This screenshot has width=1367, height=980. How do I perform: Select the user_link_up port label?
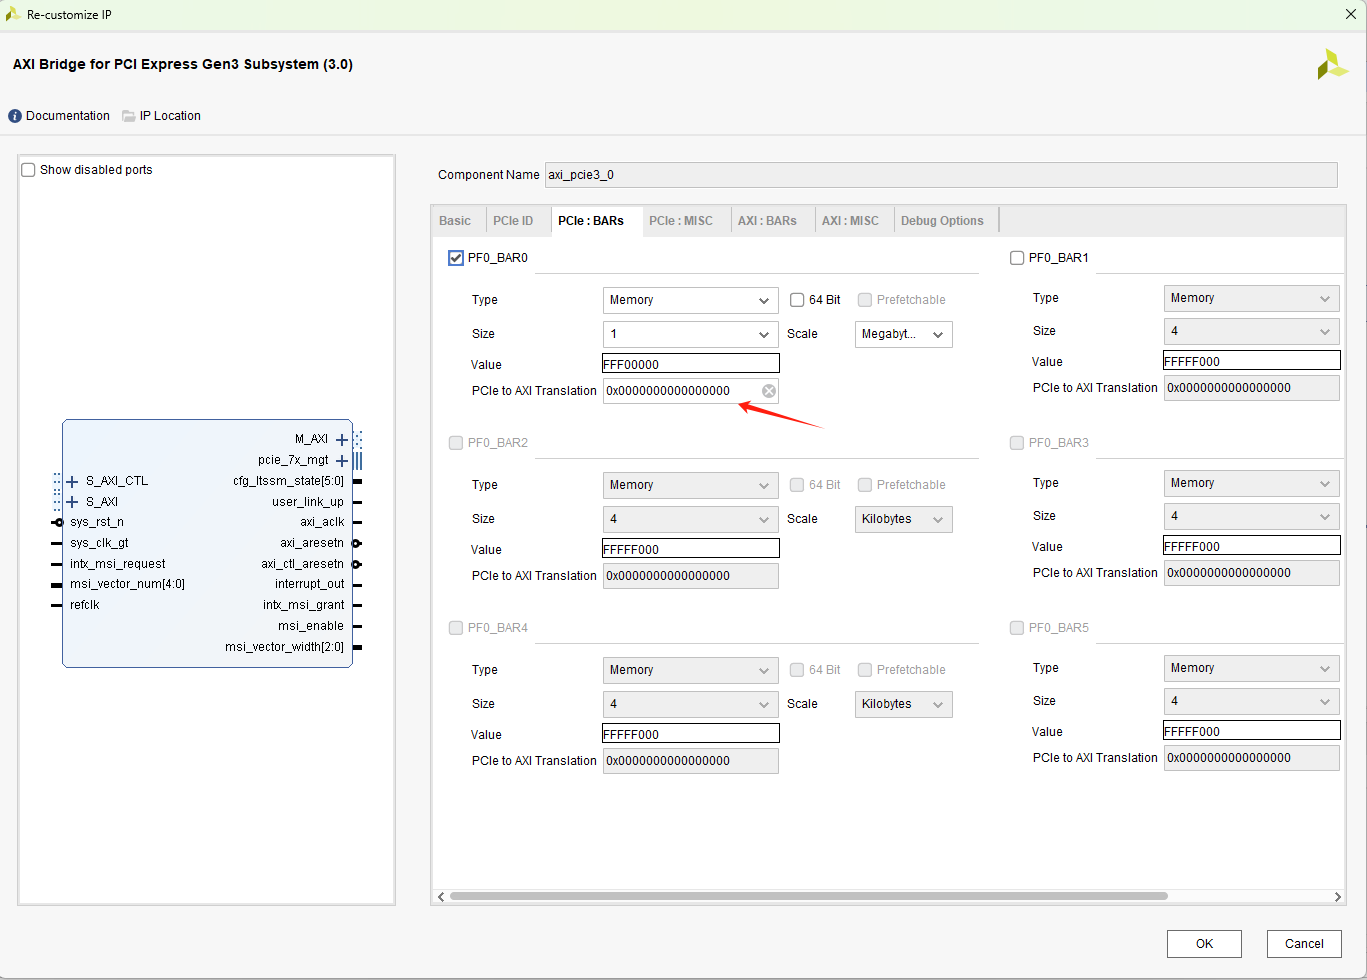coord(308,502)
